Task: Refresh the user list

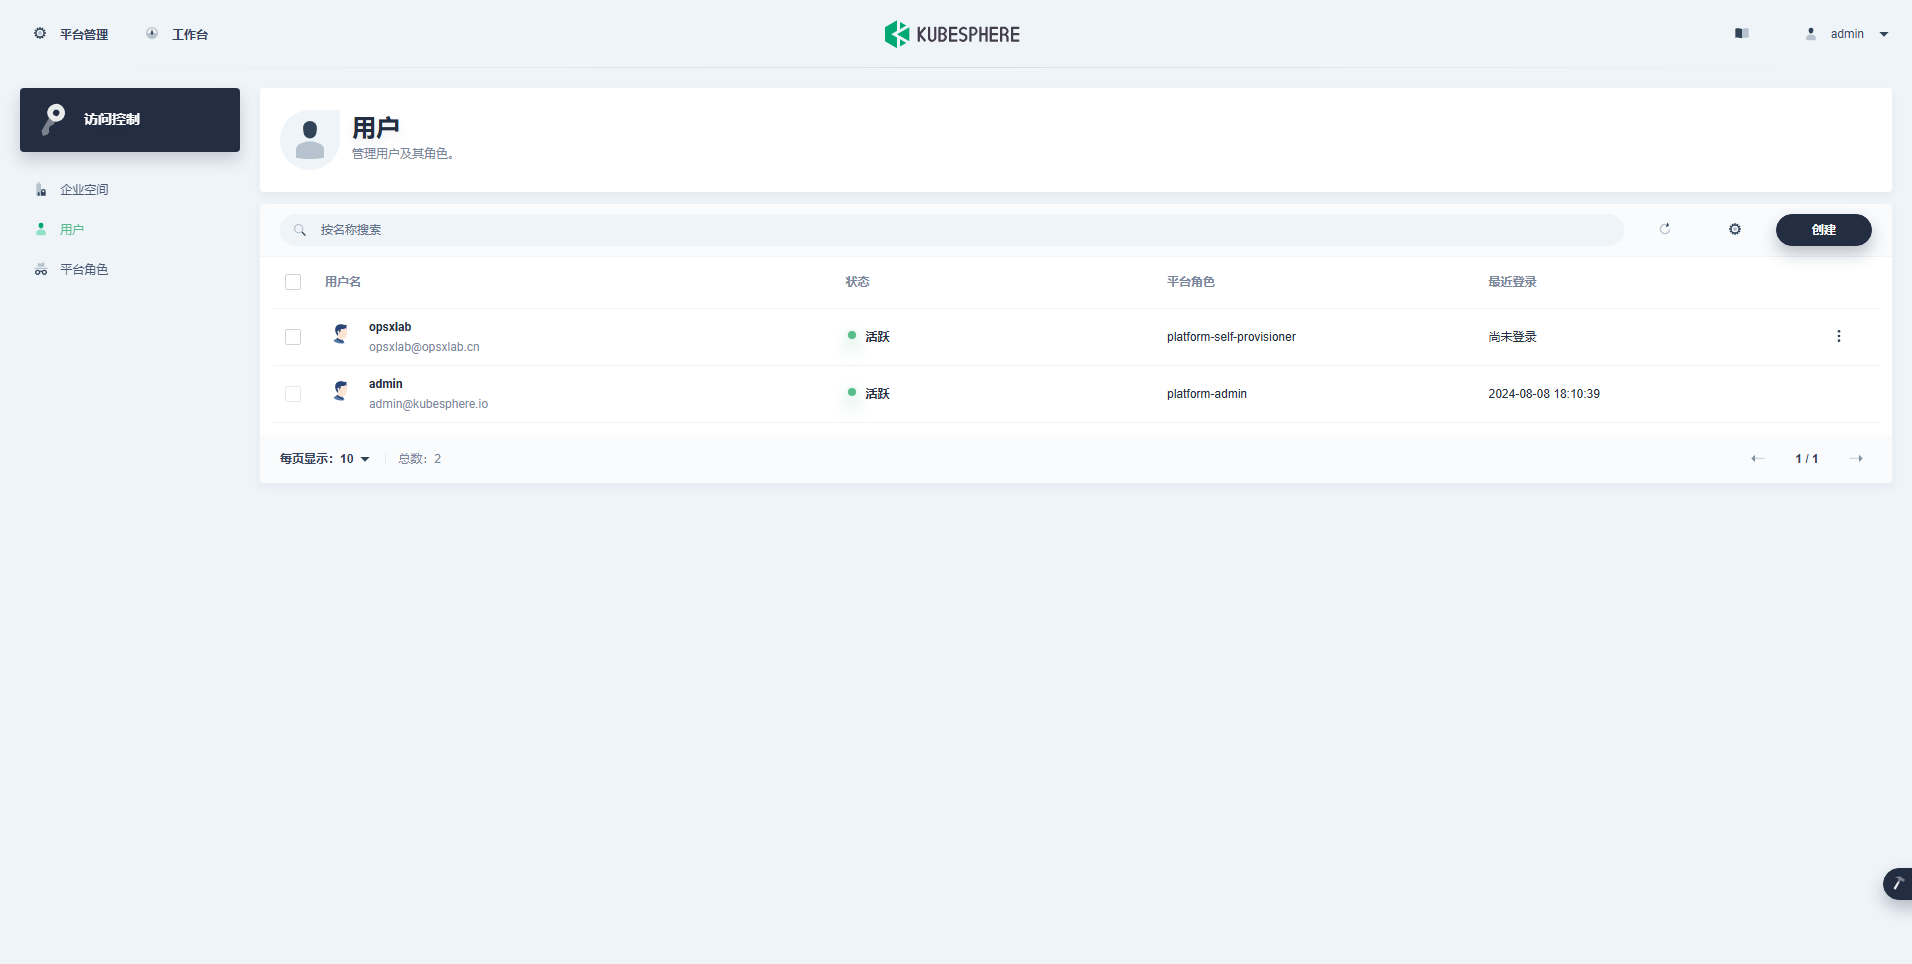Action: 1664,229
